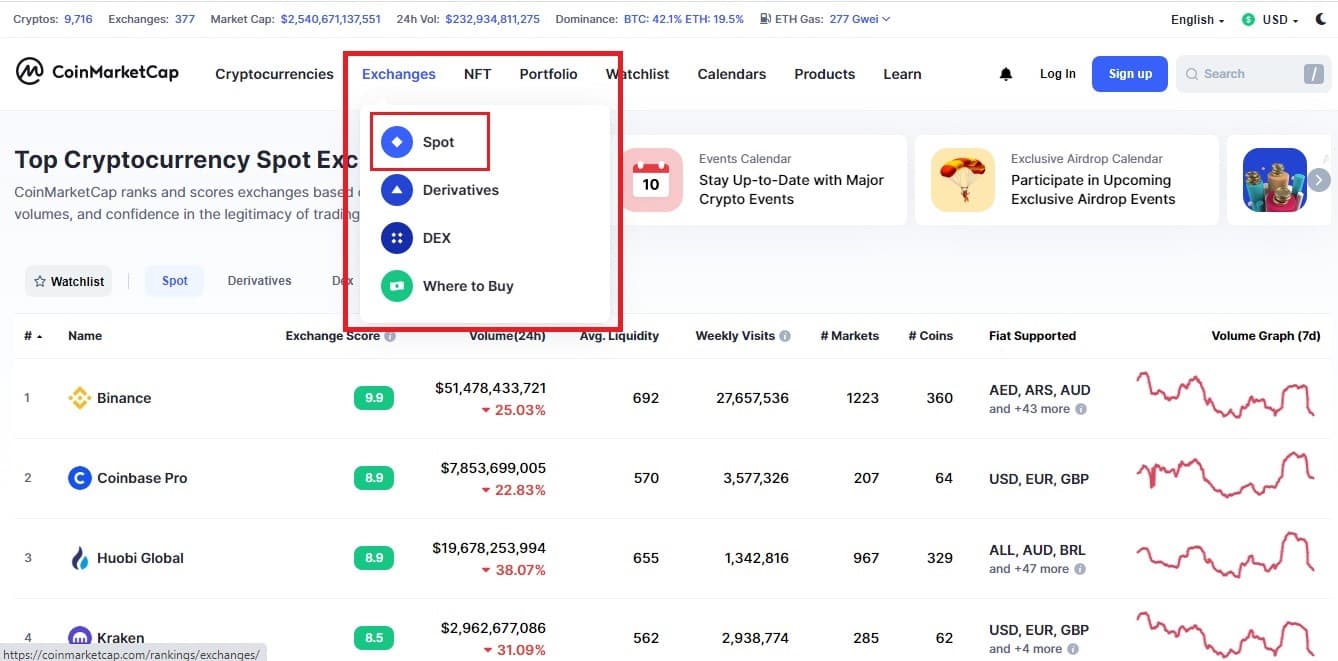Open the Calendars menu
The width and height of the screenshot is (1338, 661).
[x=732, y=74]
